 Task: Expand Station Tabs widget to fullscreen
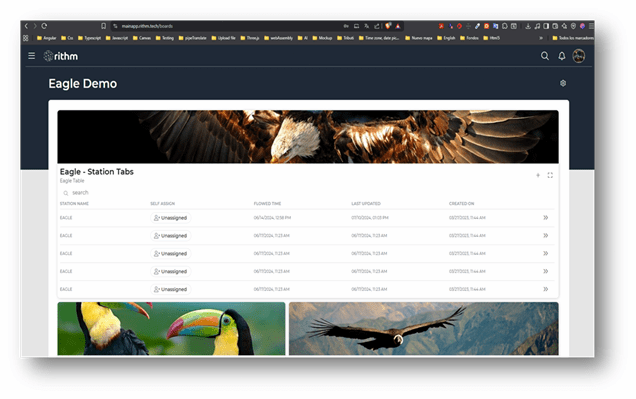pyautogui.click(x=550, y=175)
